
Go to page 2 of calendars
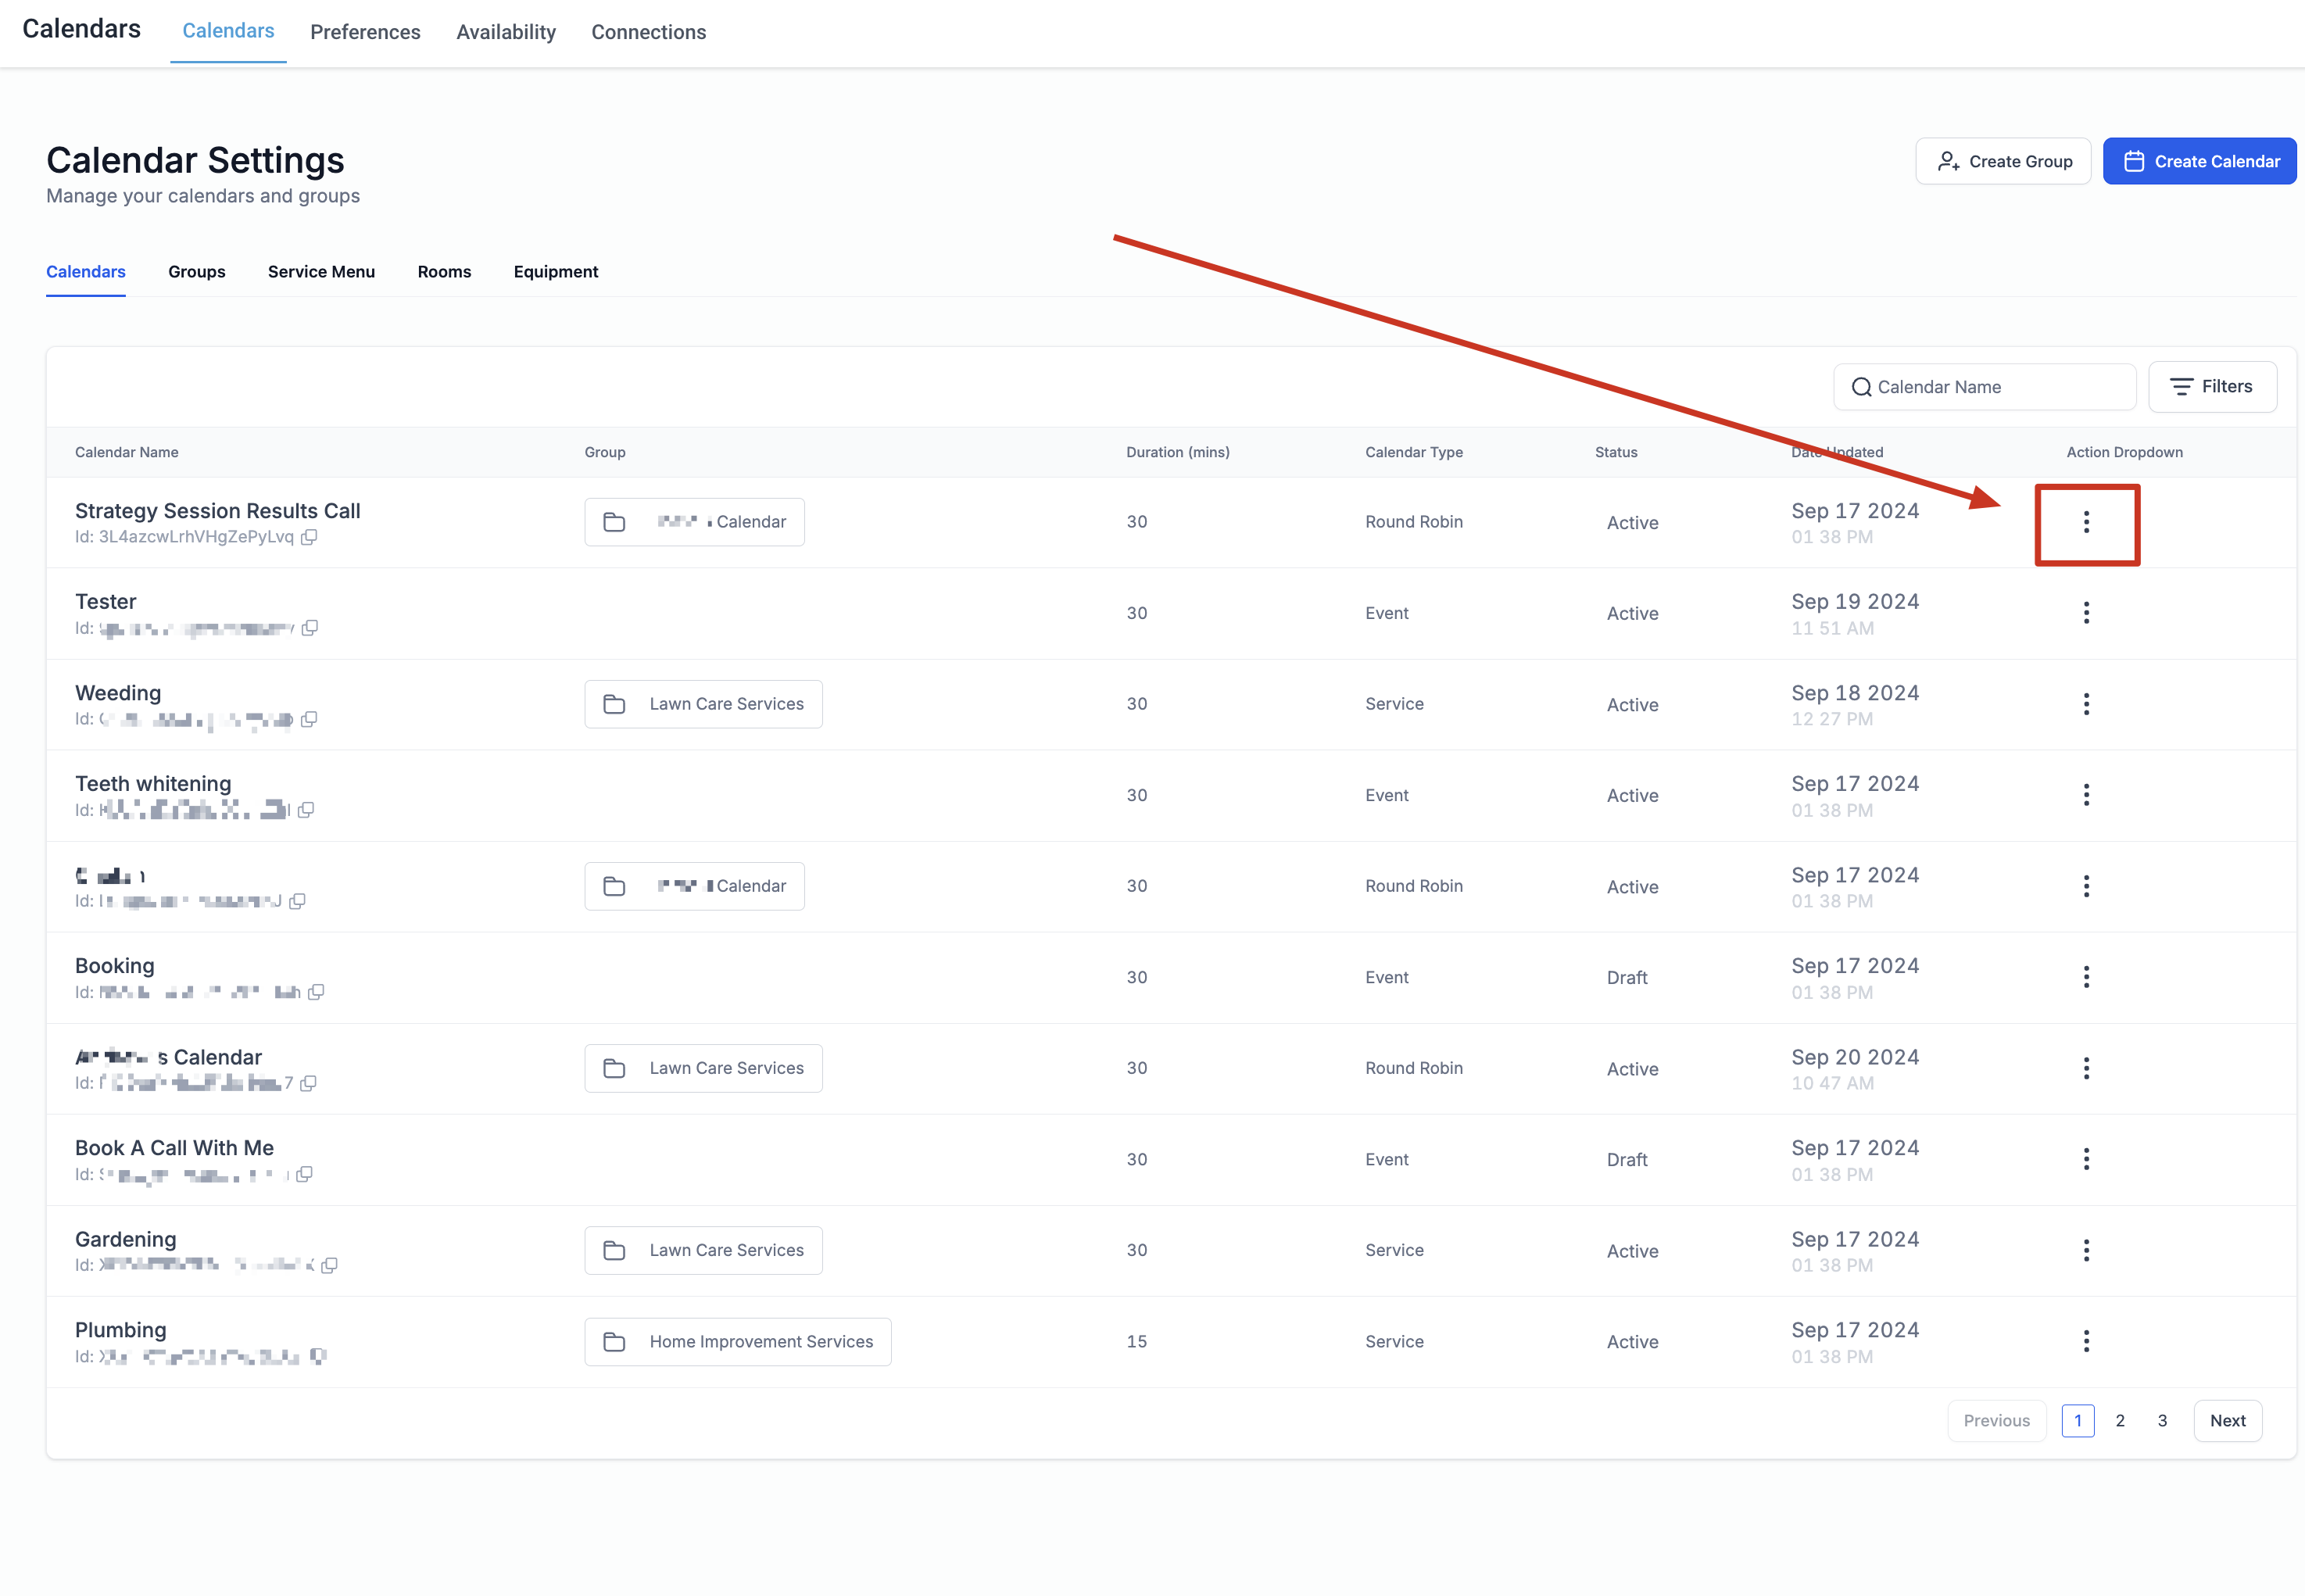coord(2120,1421)
